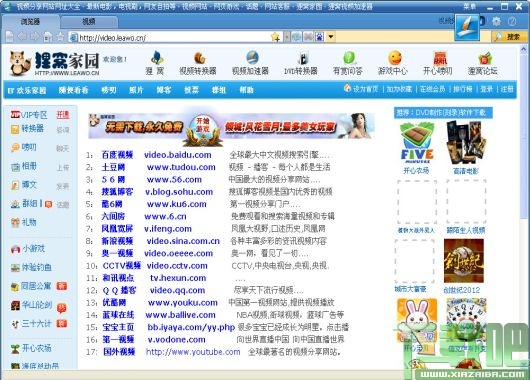Open the 游戏中心 smiley face icon
This screenshot has width=530, height=380.
pyautogui.click(x=395, y=58)
